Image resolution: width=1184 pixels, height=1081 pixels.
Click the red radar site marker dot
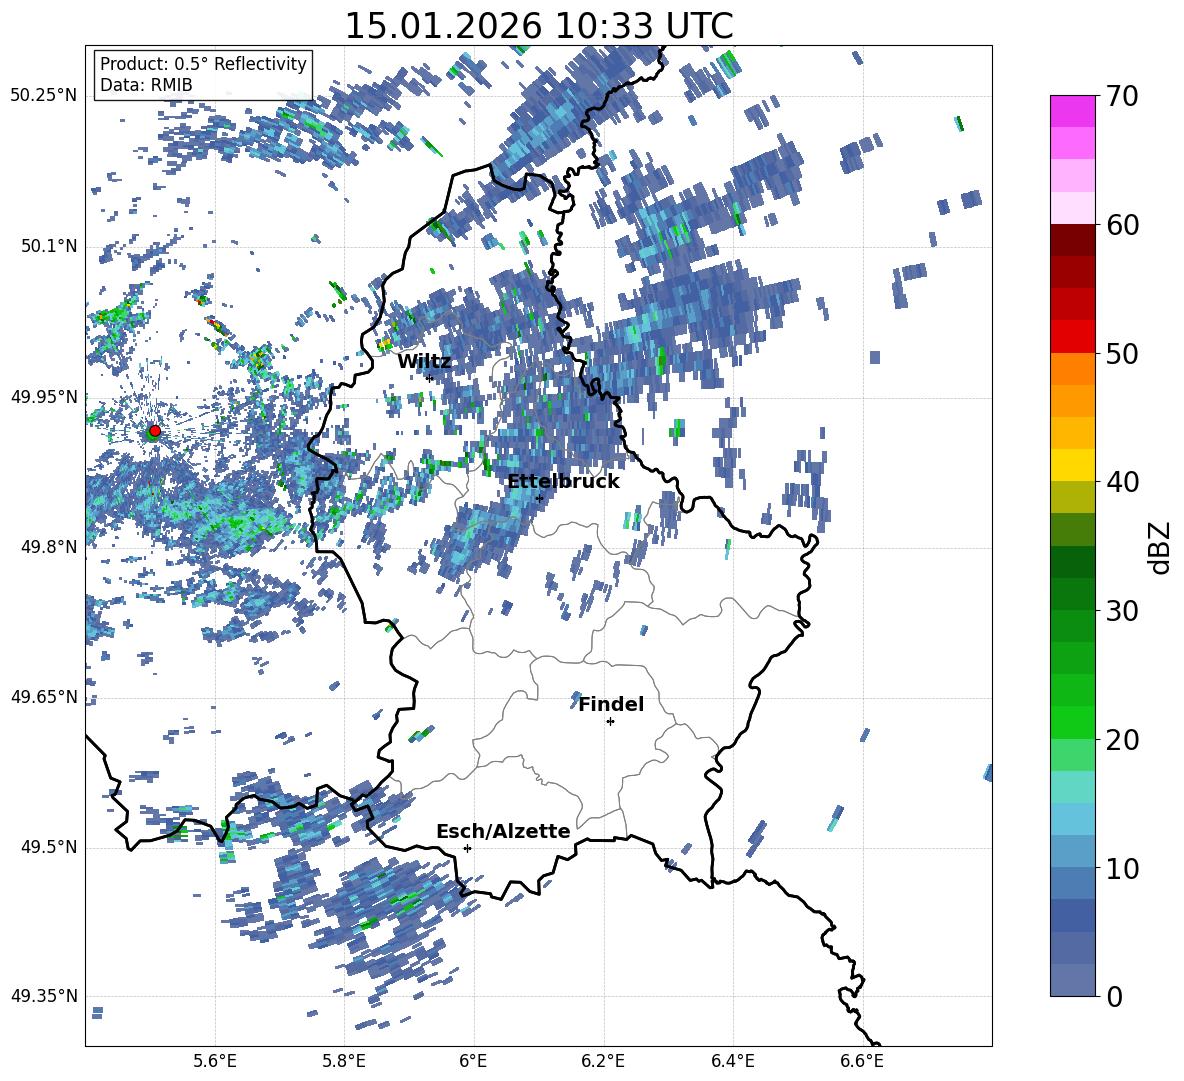tap(155, 431)
